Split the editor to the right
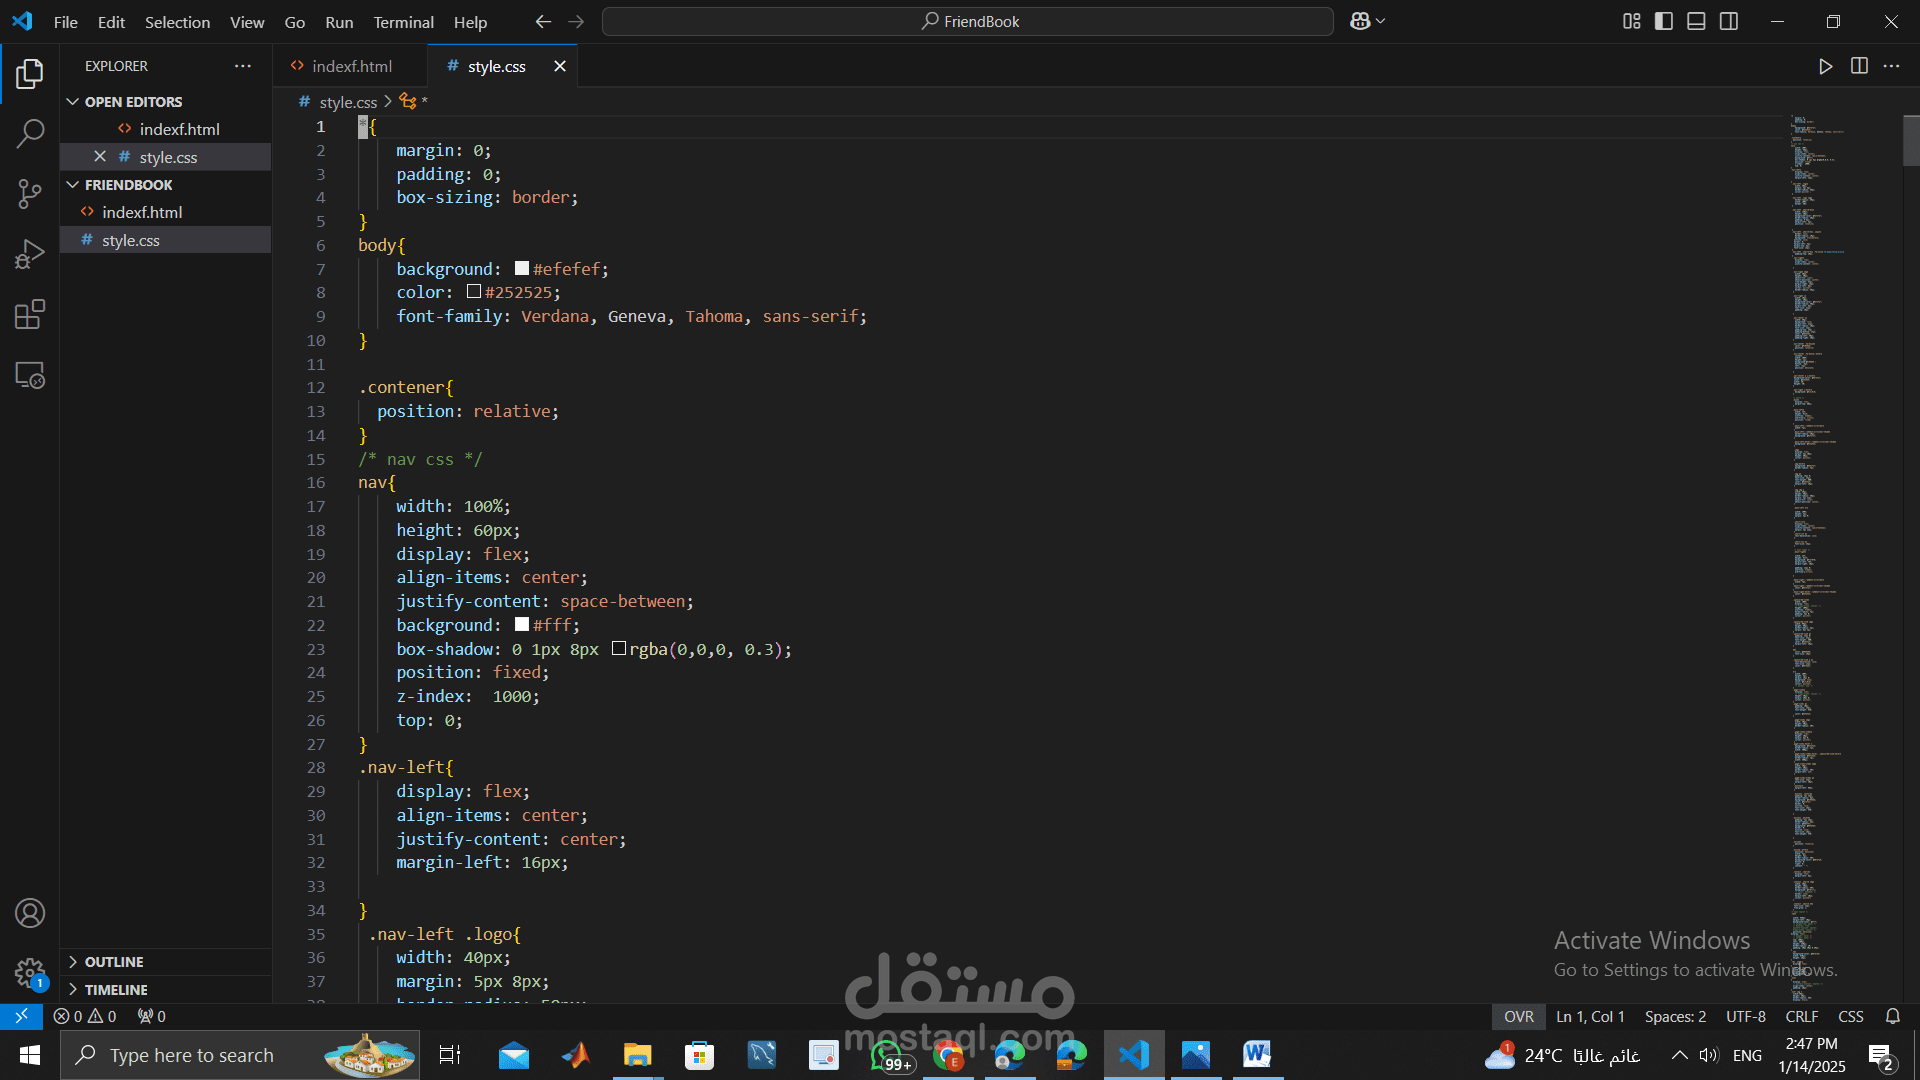The width and height of the screenshot is (1920, 1080). point(1859,66)
